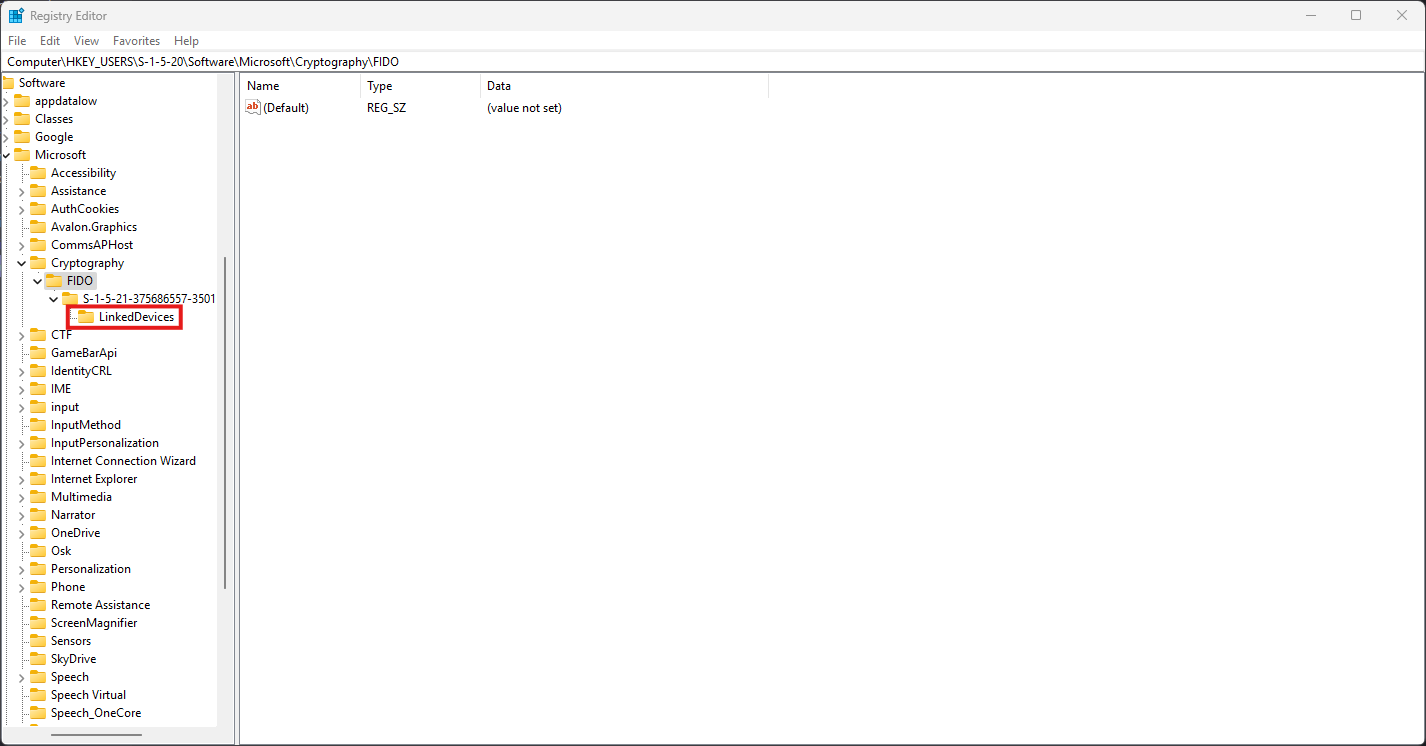Select the LinkedDevices folder icon
This screenshot has width=1426, height=746.
(86, 317)
